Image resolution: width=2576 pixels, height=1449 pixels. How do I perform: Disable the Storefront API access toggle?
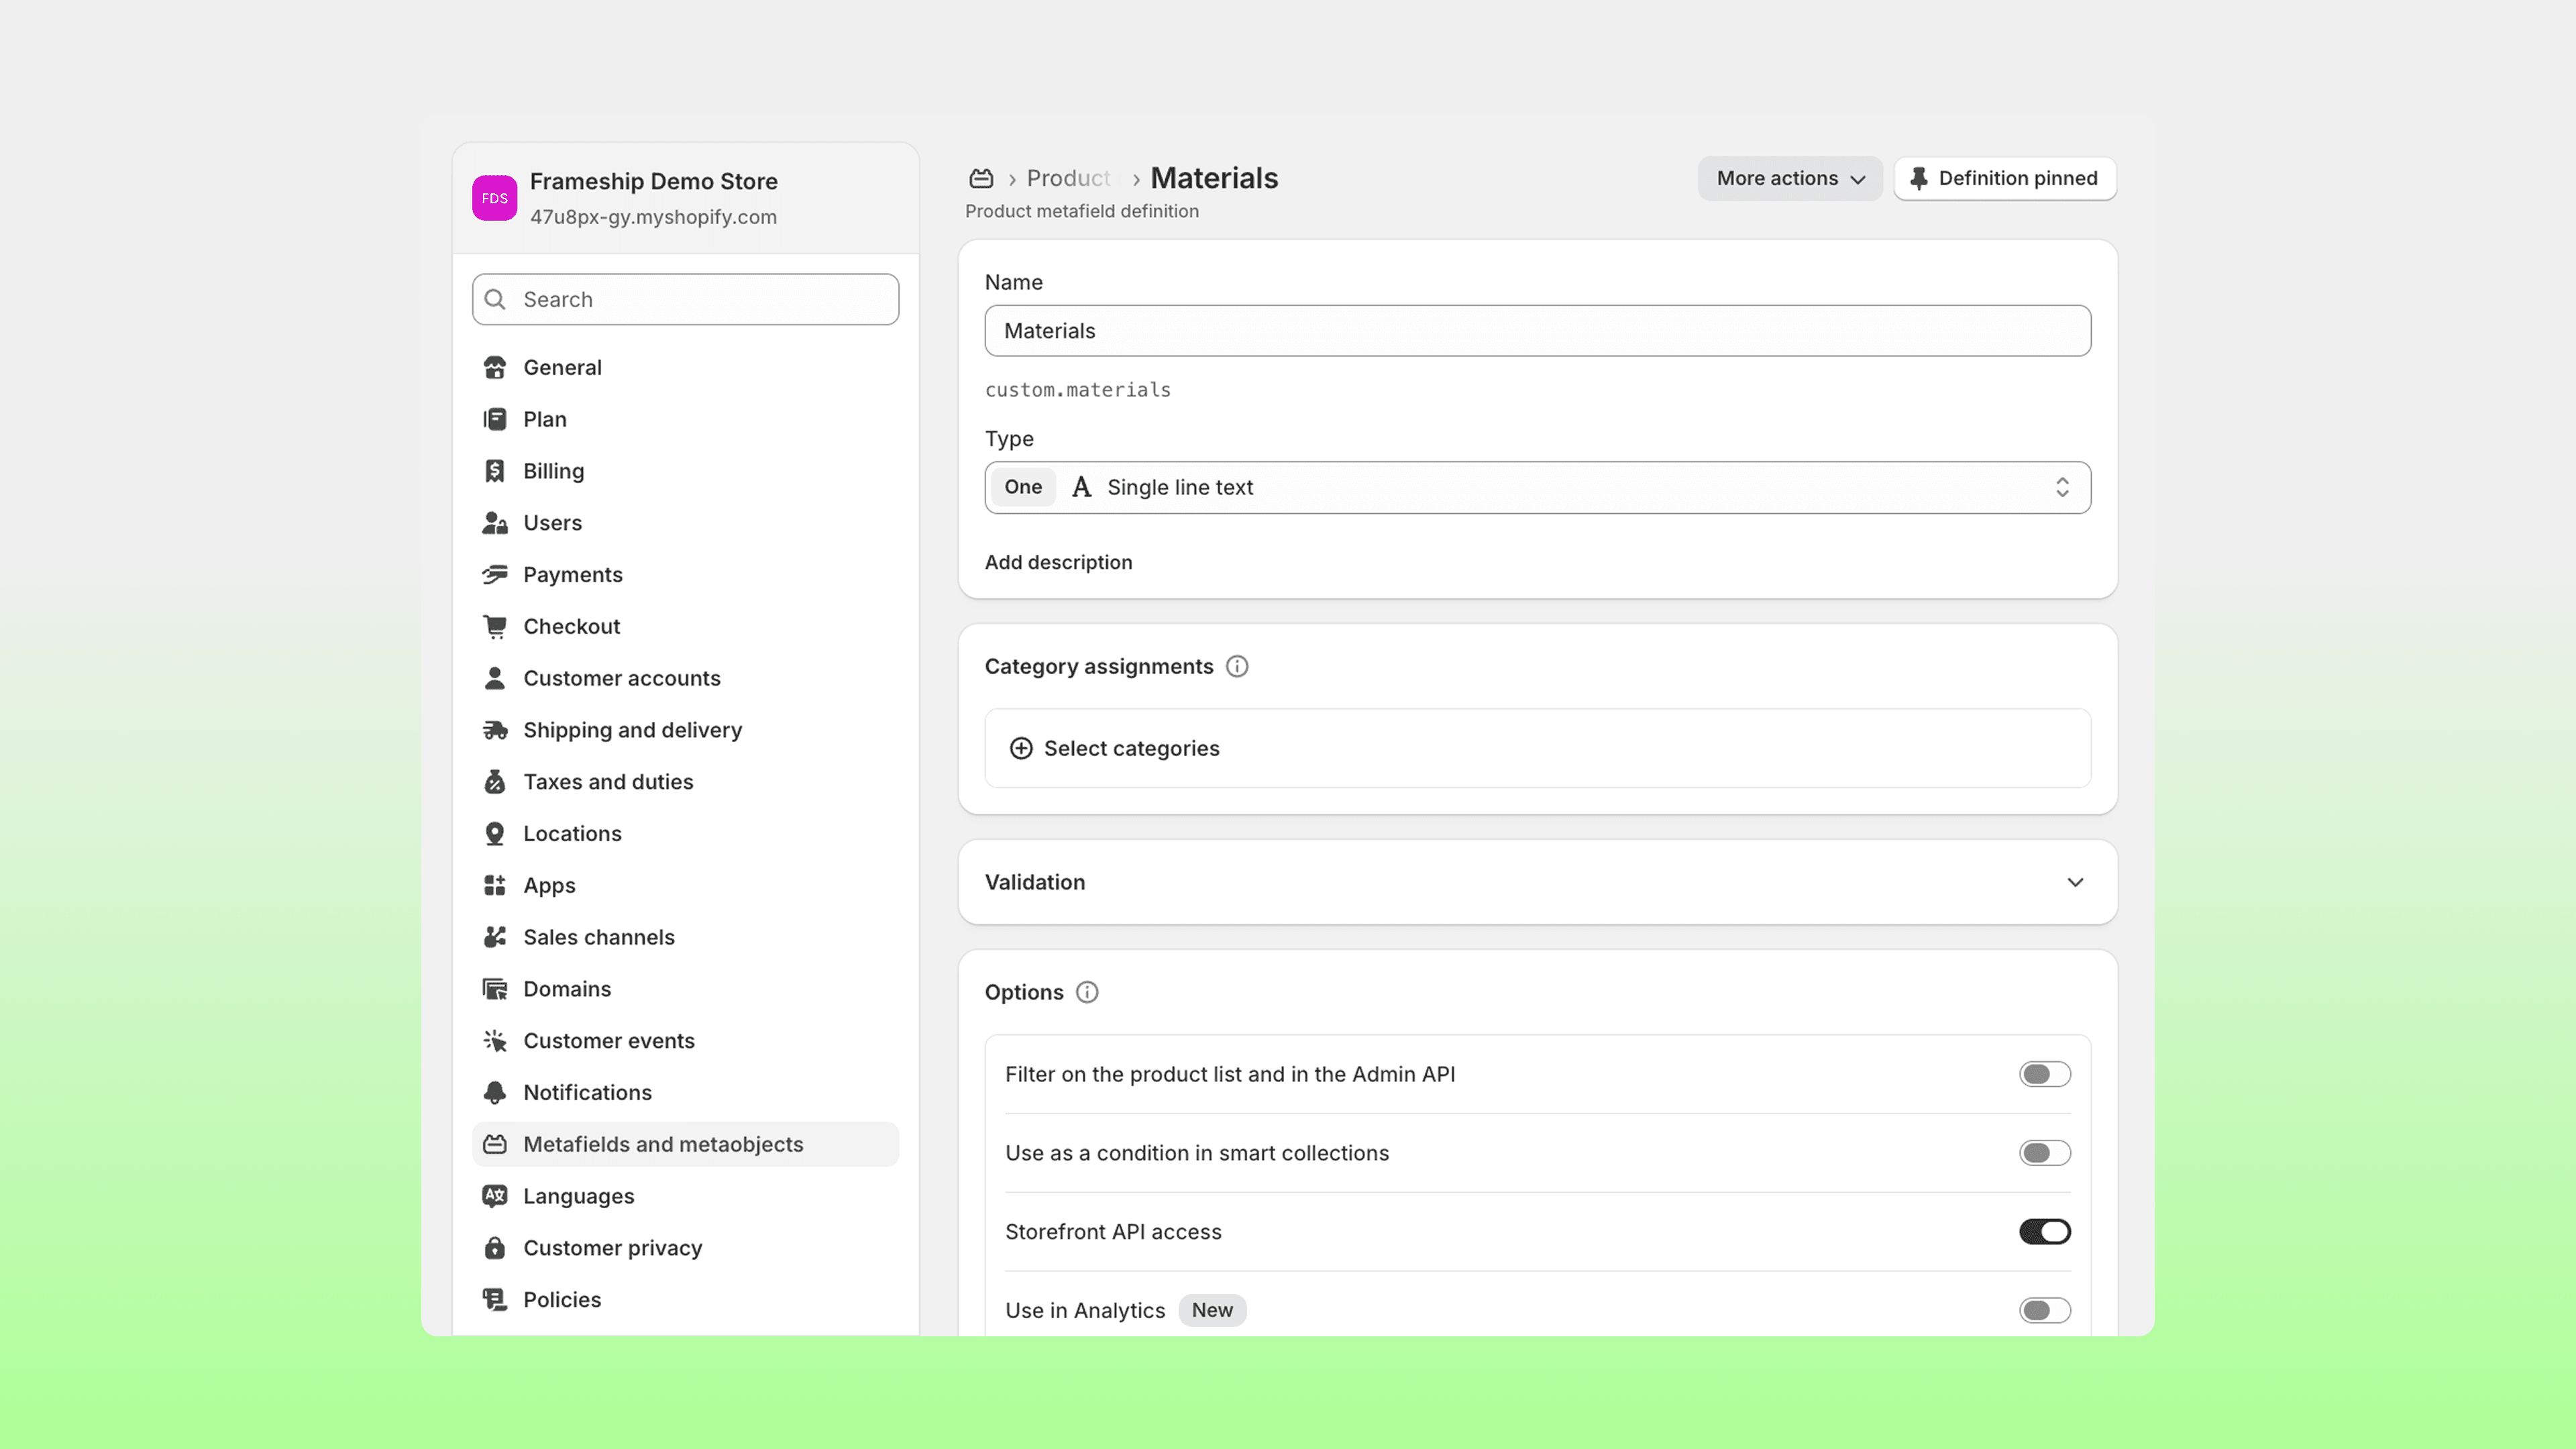(x=2044, y=1232)
